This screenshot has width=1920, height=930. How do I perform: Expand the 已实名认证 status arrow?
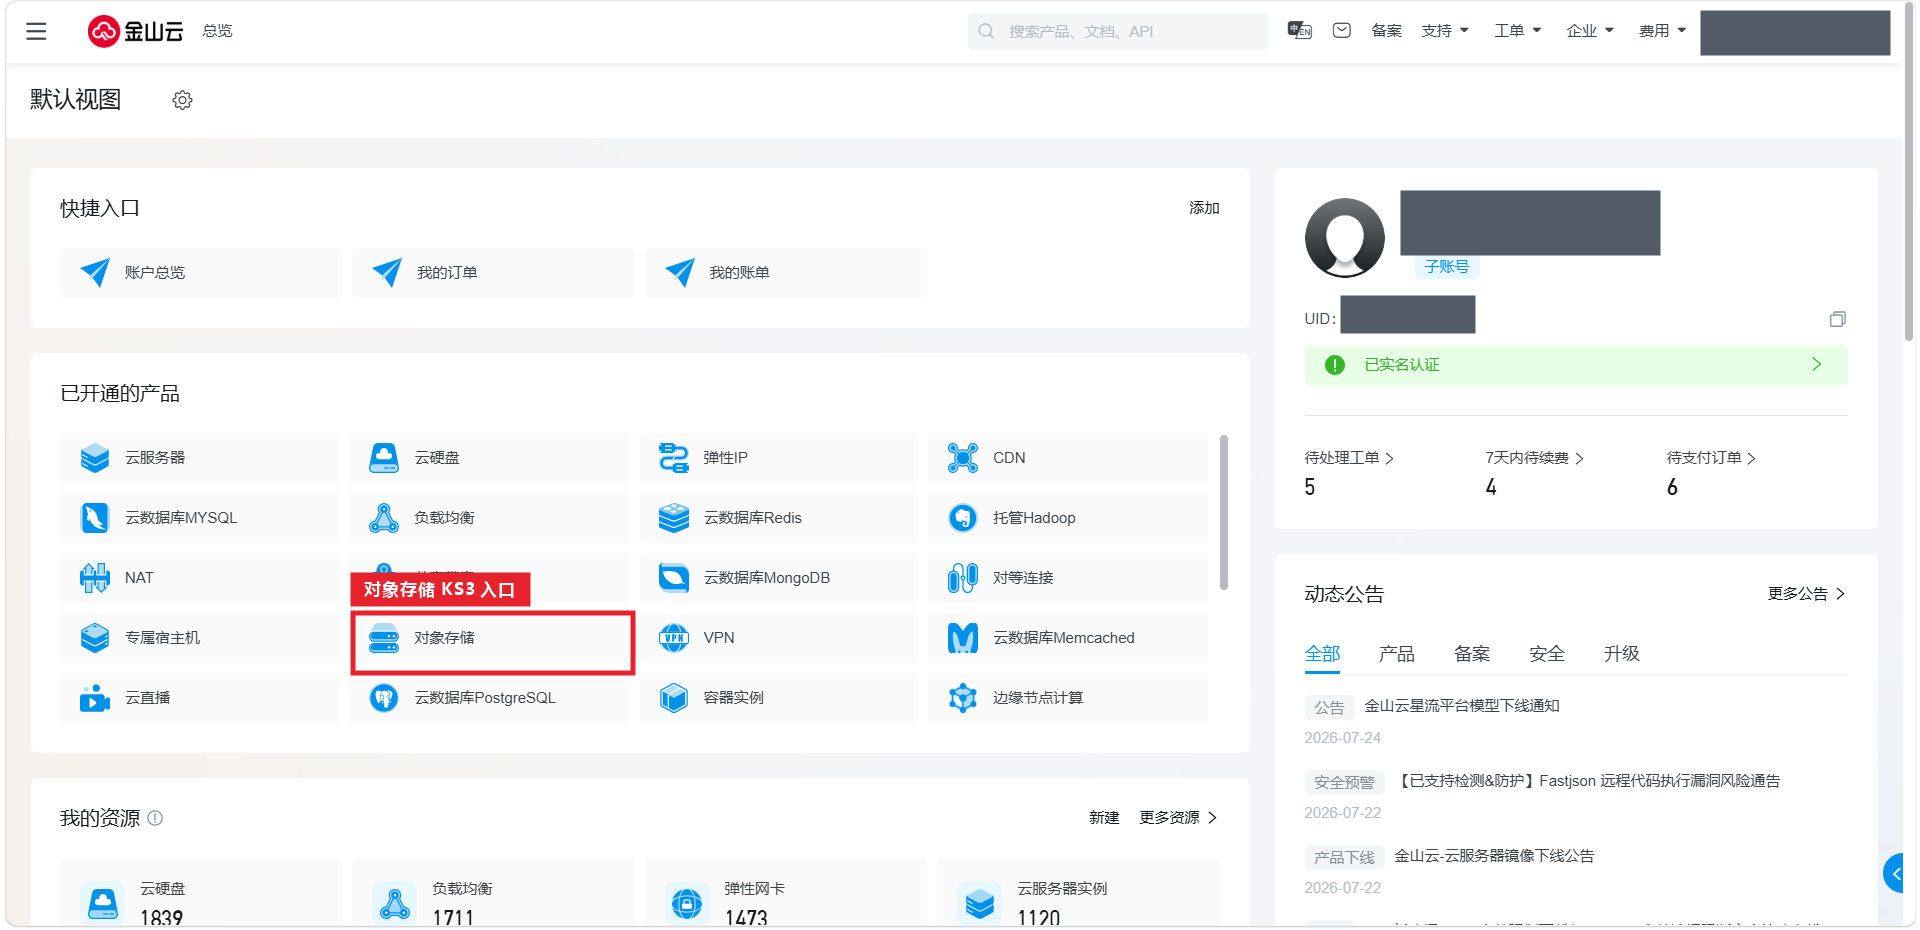tap(1817, 365)
